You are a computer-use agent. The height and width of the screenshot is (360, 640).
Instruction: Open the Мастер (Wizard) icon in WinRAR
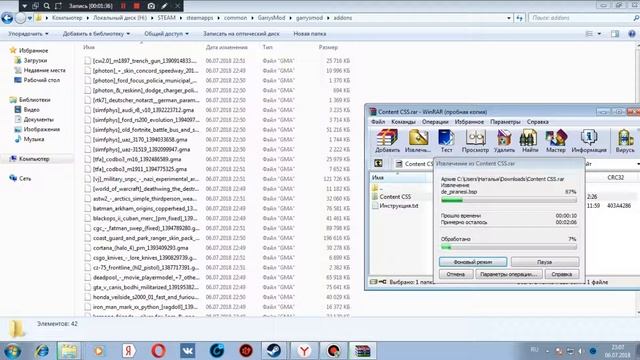coord(556,141)
